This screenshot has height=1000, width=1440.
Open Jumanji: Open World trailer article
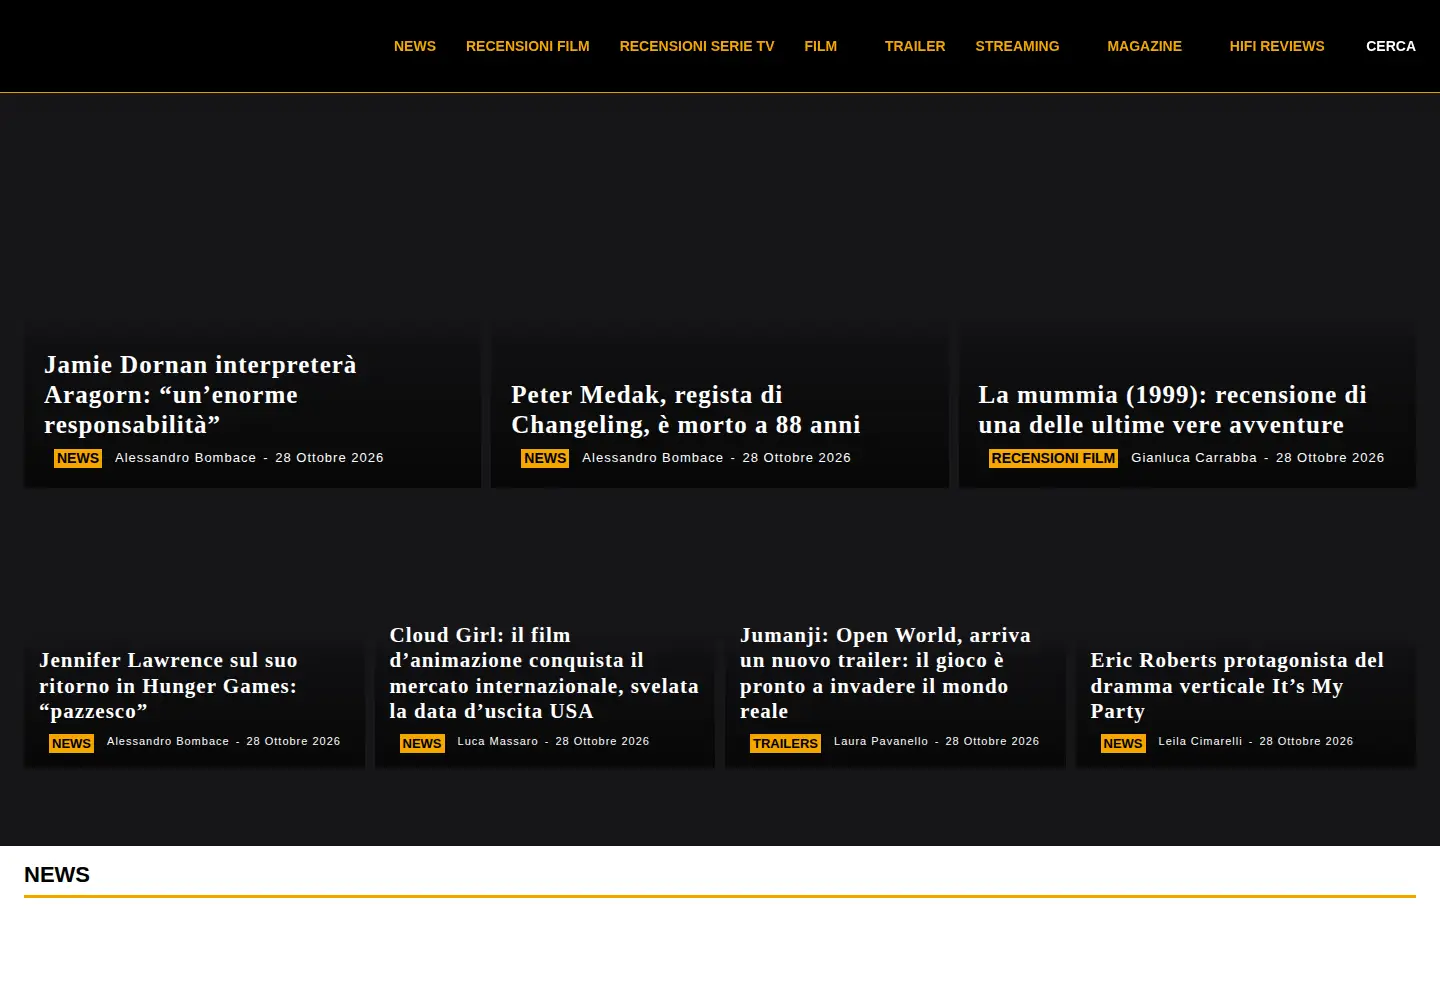[885, 673]
